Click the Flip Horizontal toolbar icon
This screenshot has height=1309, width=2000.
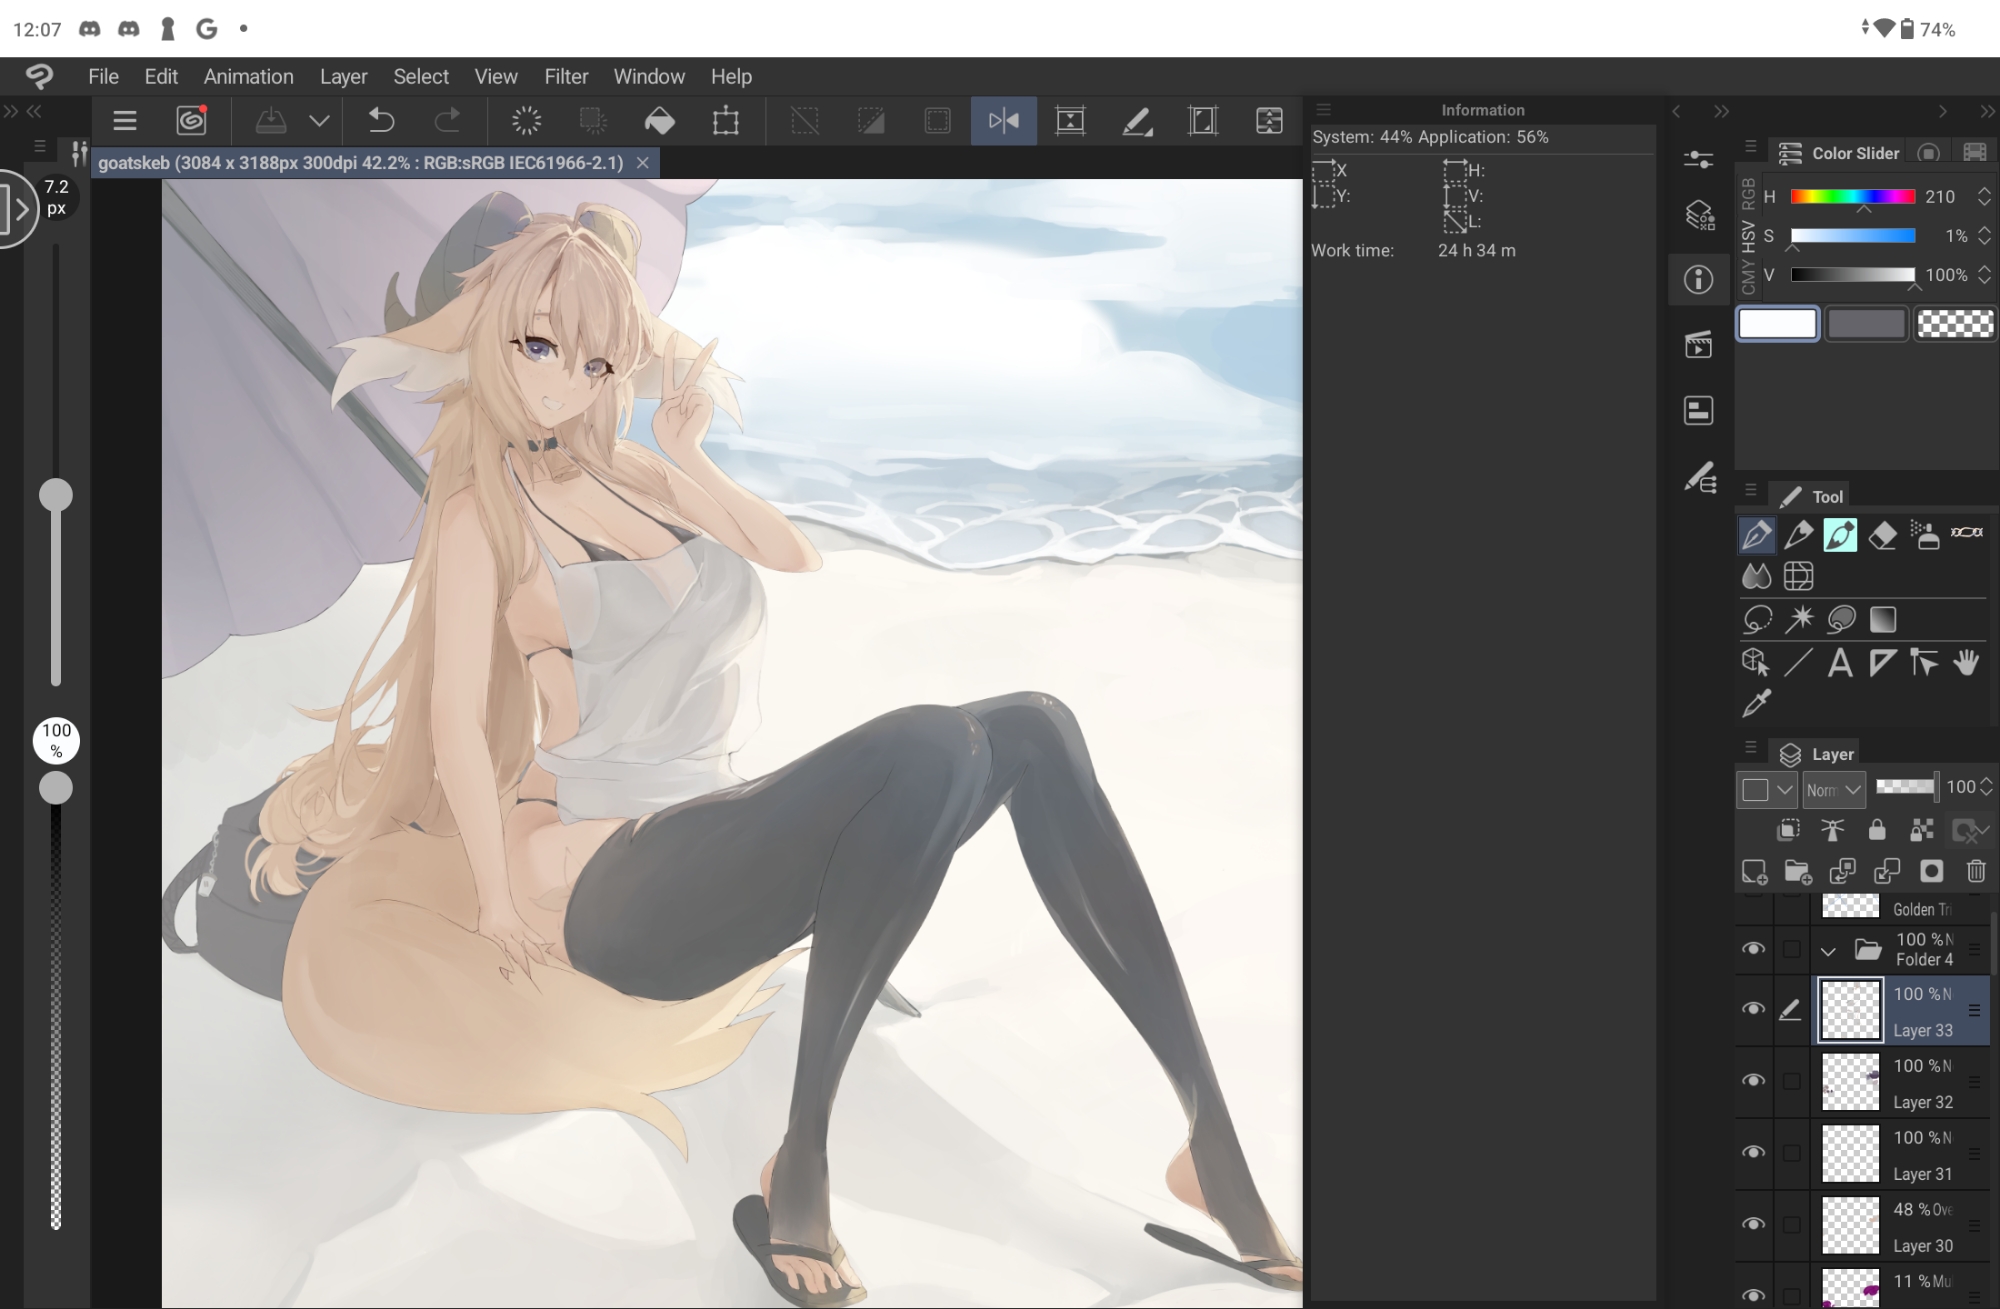coord(1003,121)
